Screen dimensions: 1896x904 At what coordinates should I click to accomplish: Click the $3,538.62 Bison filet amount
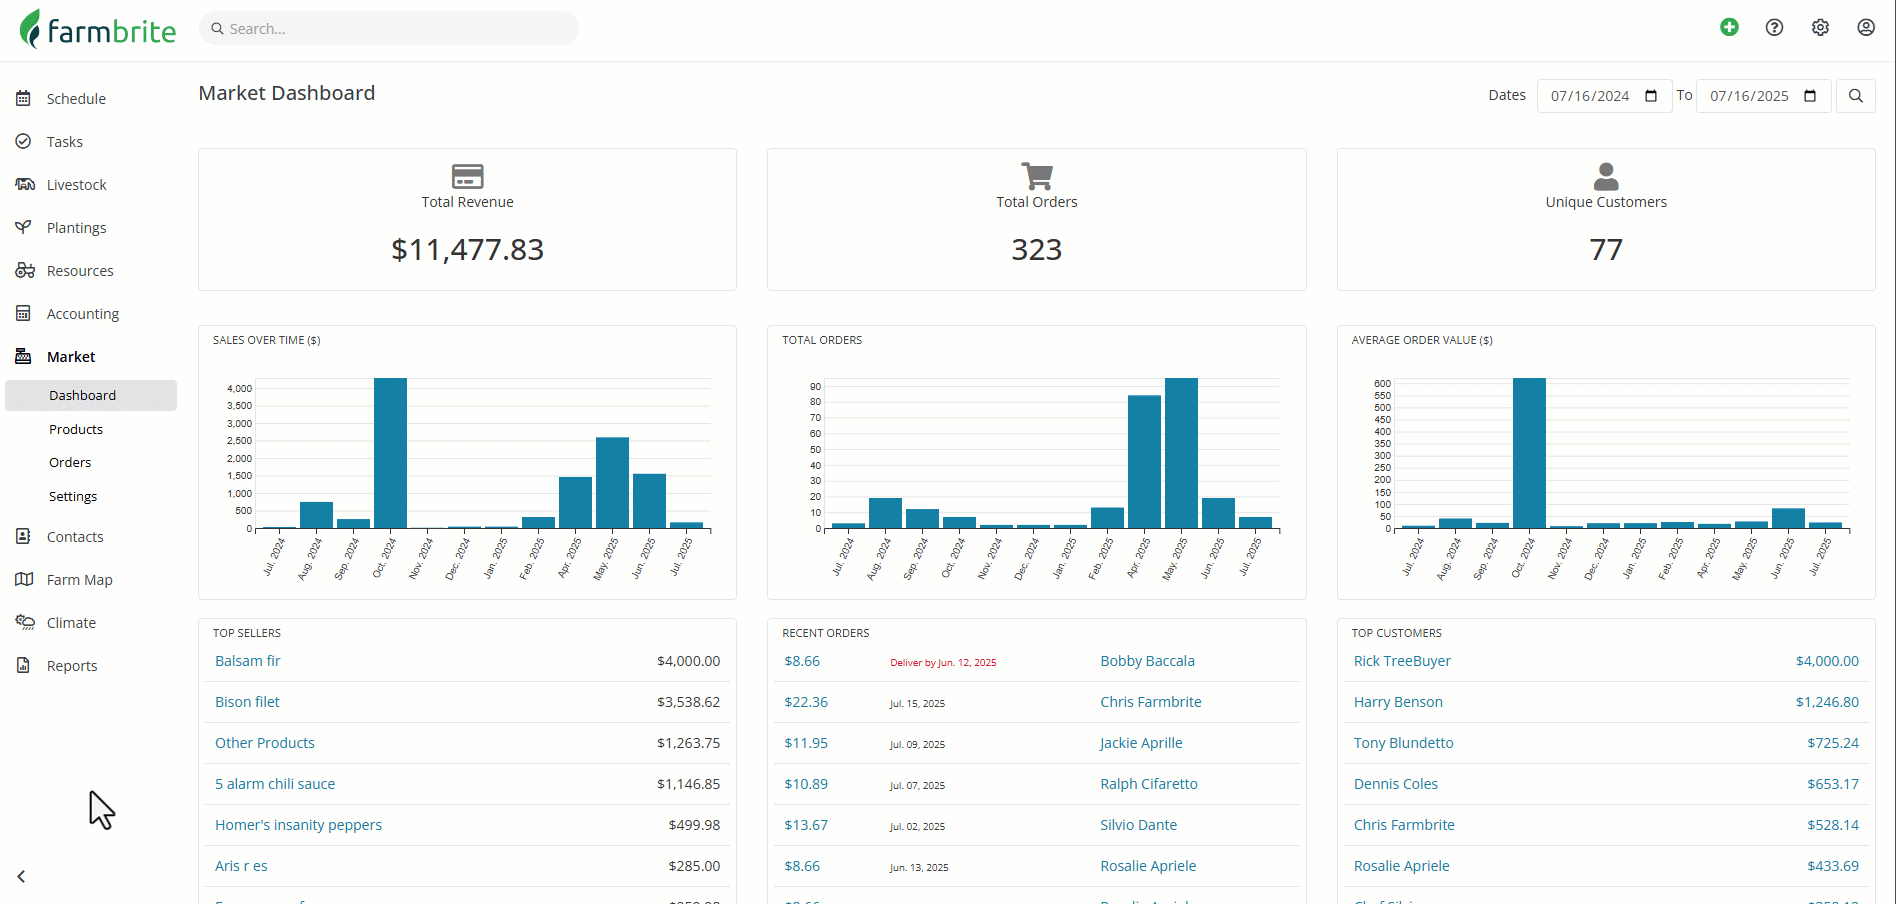[x=688, y=702]
